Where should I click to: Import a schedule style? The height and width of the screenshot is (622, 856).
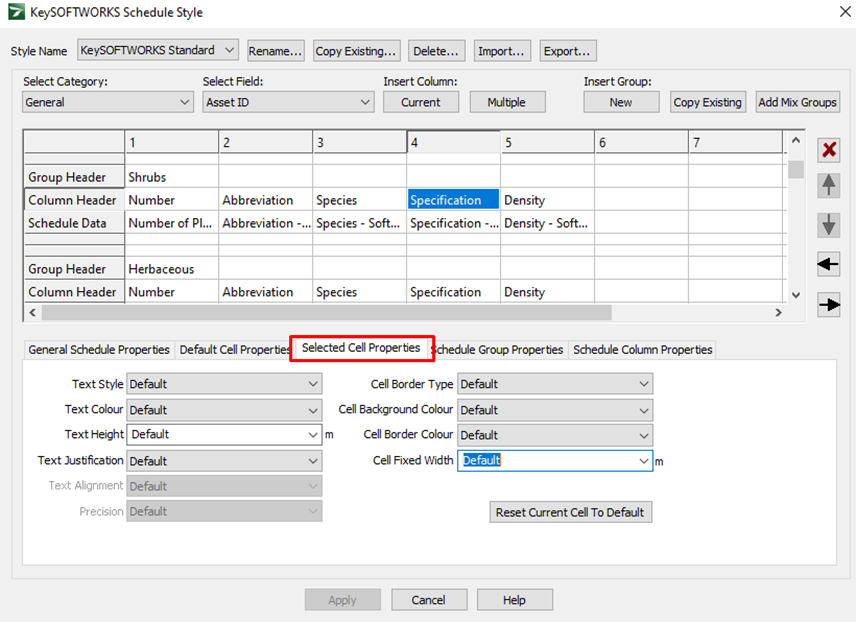click(502, 50)
